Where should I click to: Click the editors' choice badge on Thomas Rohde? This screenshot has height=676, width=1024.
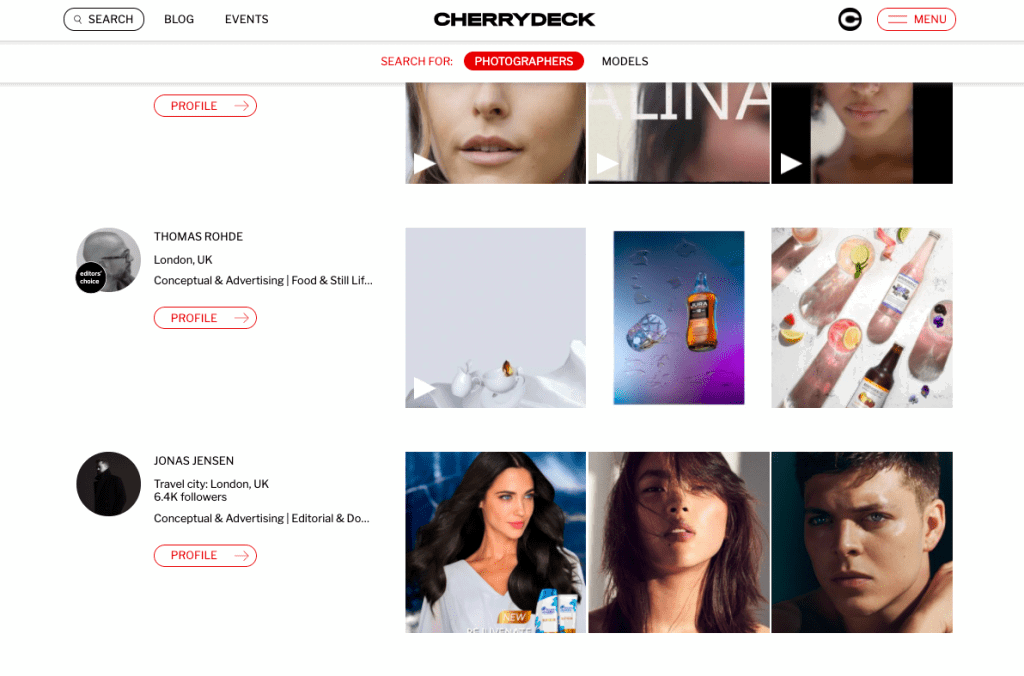click(x=90, y=278)
